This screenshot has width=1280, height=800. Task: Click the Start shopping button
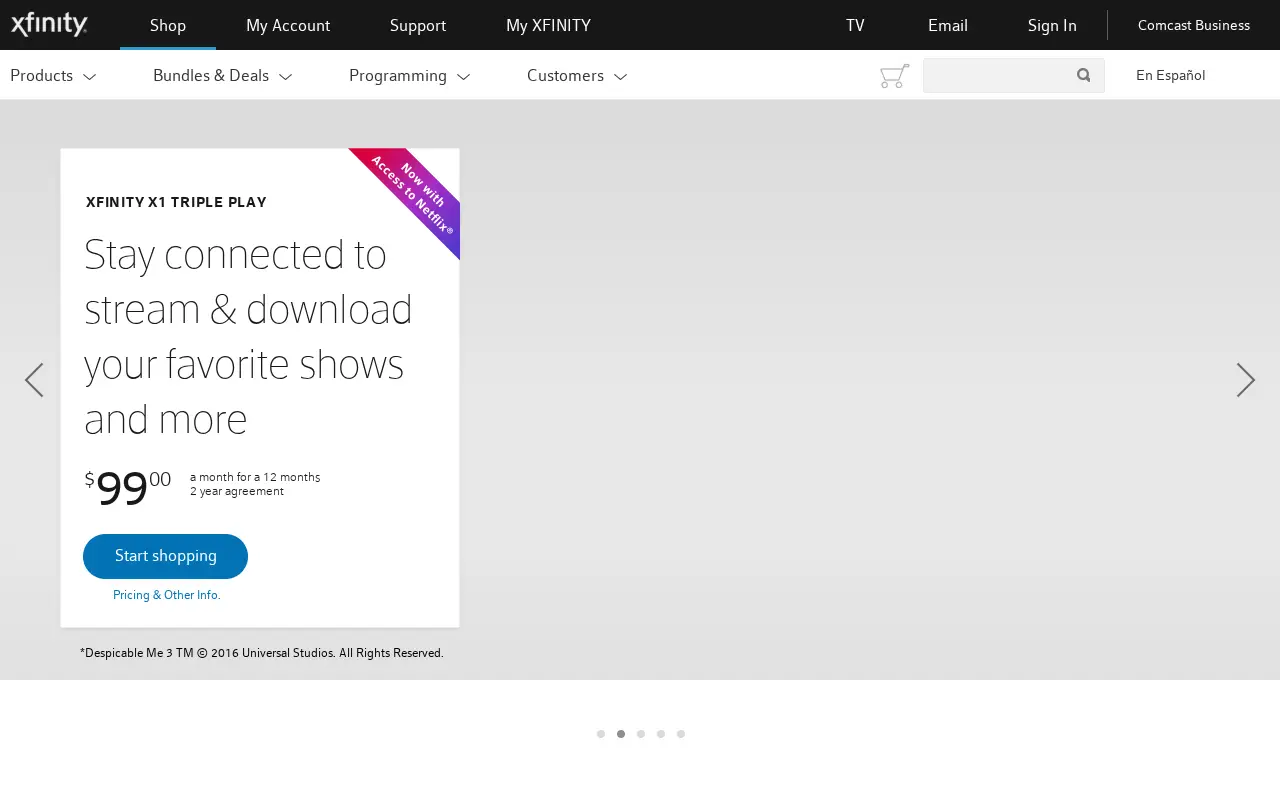pyautogui.click(x=165, y=556)
